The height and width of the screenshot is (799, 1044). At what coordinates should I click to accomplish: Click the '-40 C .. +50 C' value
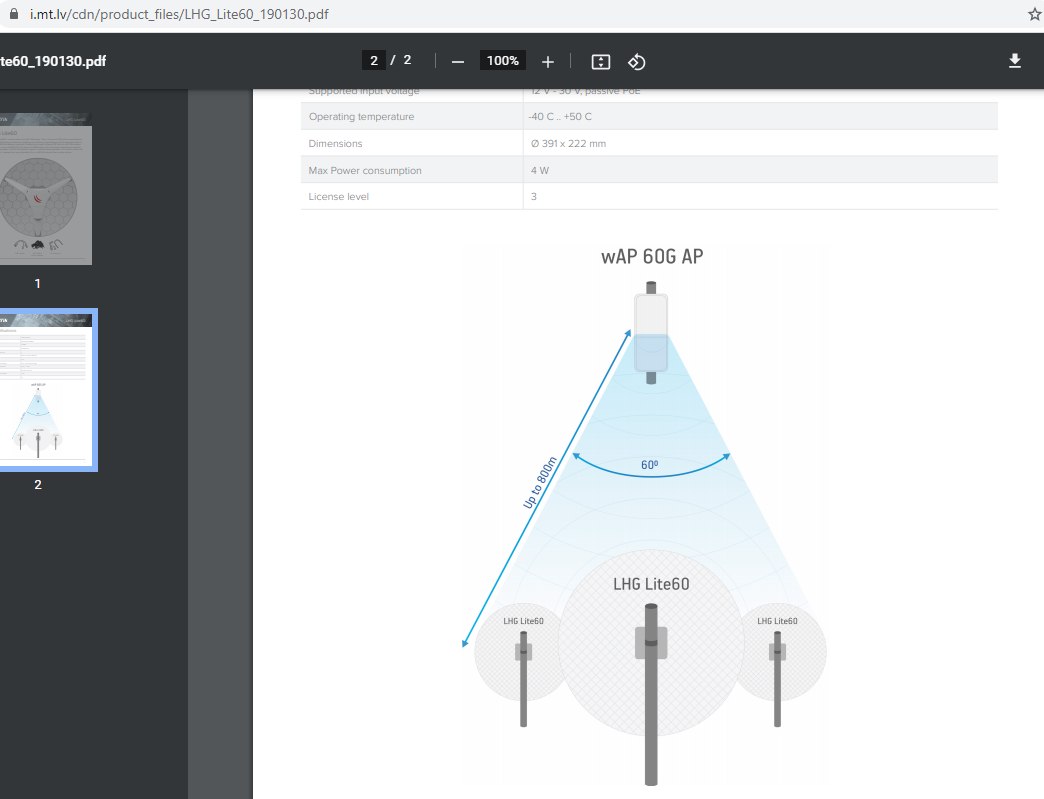[560, 117]
